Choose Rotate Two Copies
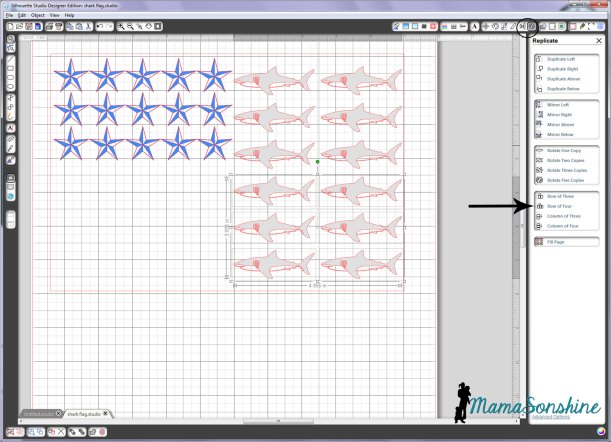611x442 pixels. click(567, 160)
